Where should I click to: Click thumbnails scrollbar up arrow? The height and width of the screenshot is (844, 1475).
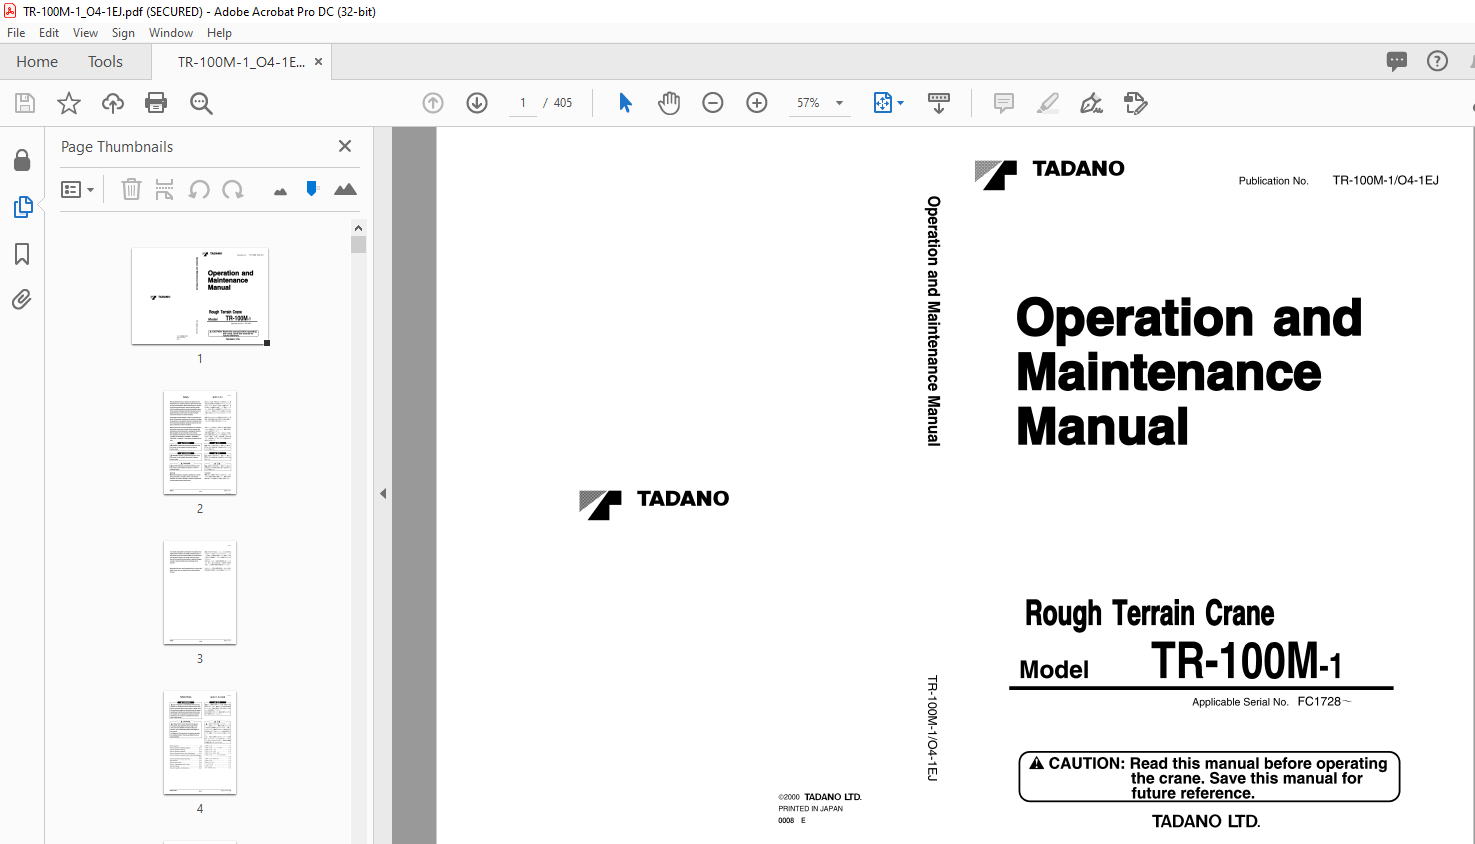click(x=358, y=228)
